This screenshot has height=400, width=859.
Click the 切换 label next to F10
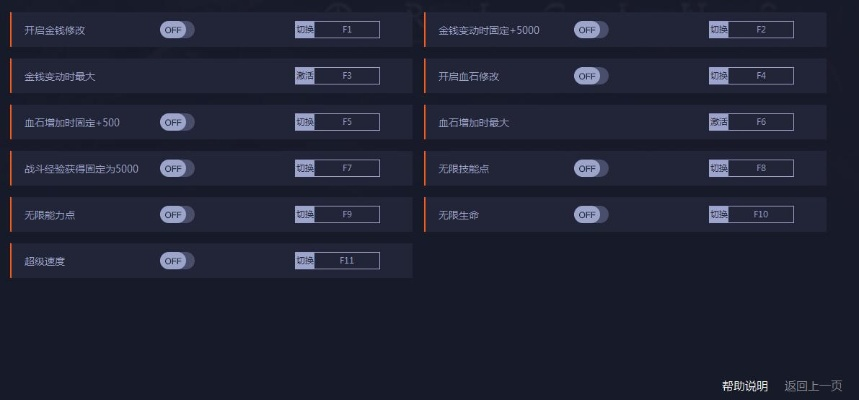click(x=719, y=214)
